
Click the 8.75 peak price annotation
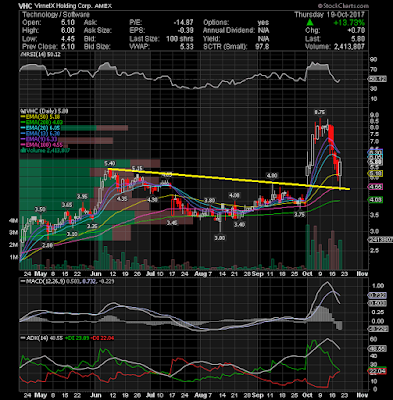point(320,112)
